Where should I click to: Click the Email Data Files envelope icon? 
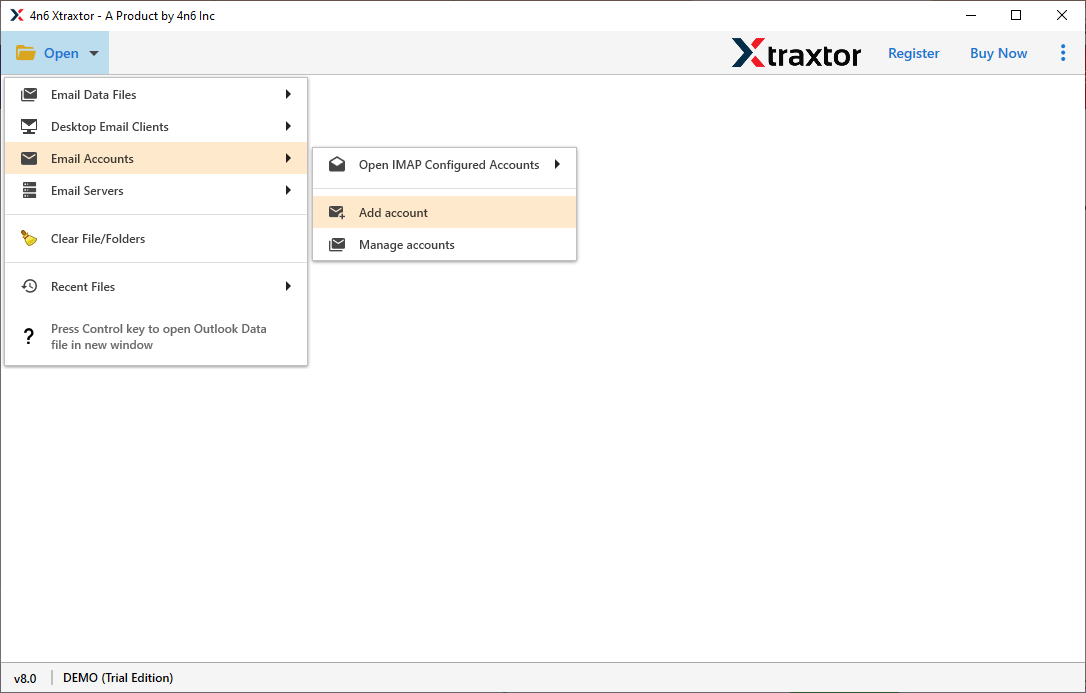click(x=28, y=94)
